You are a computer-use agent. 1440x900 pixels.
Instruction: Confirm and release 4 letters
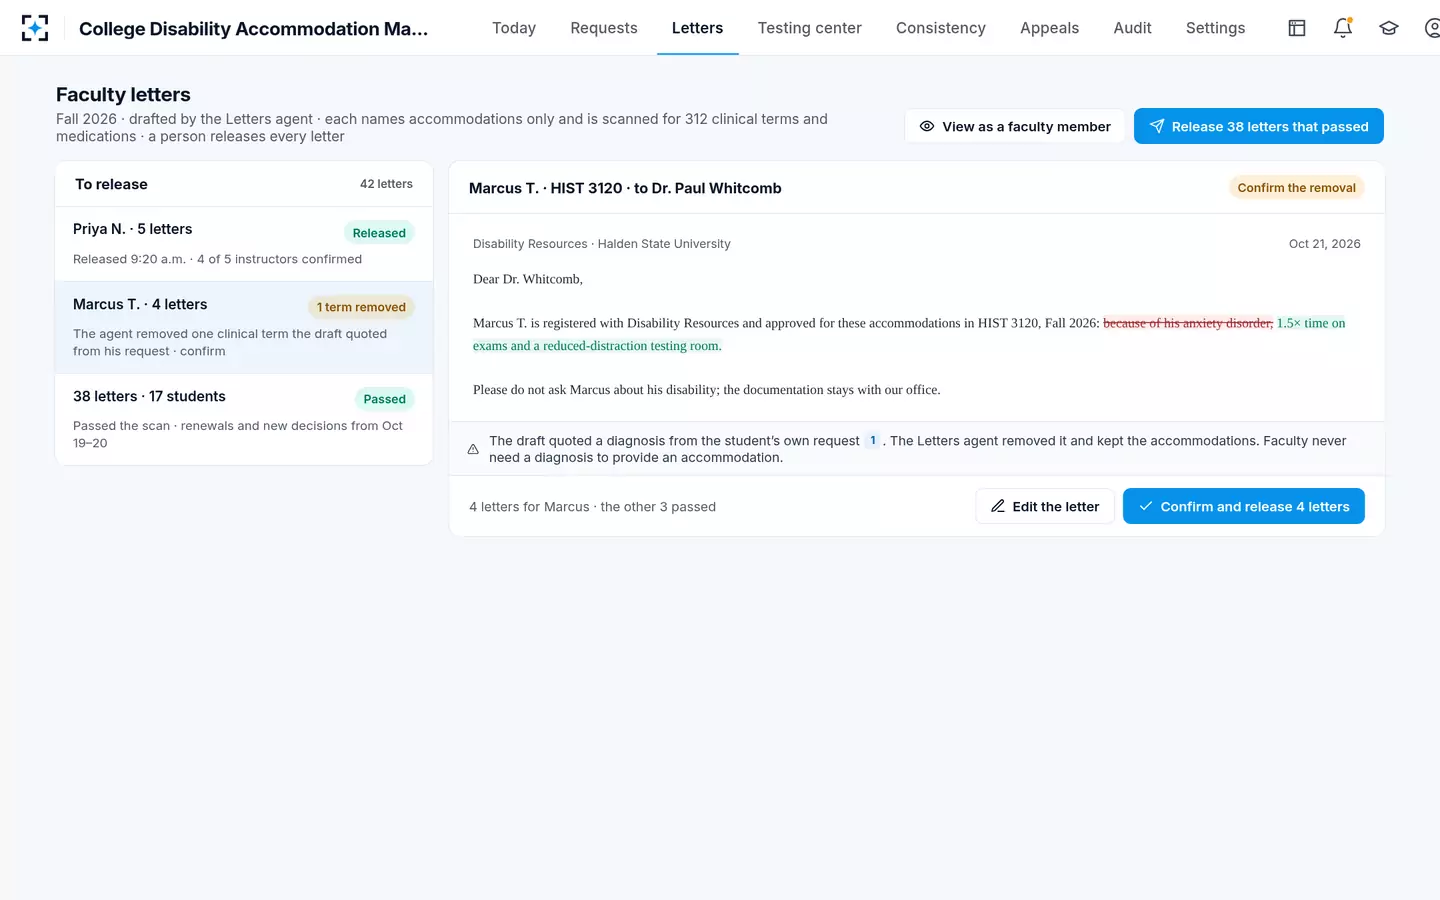point(1244,506)
